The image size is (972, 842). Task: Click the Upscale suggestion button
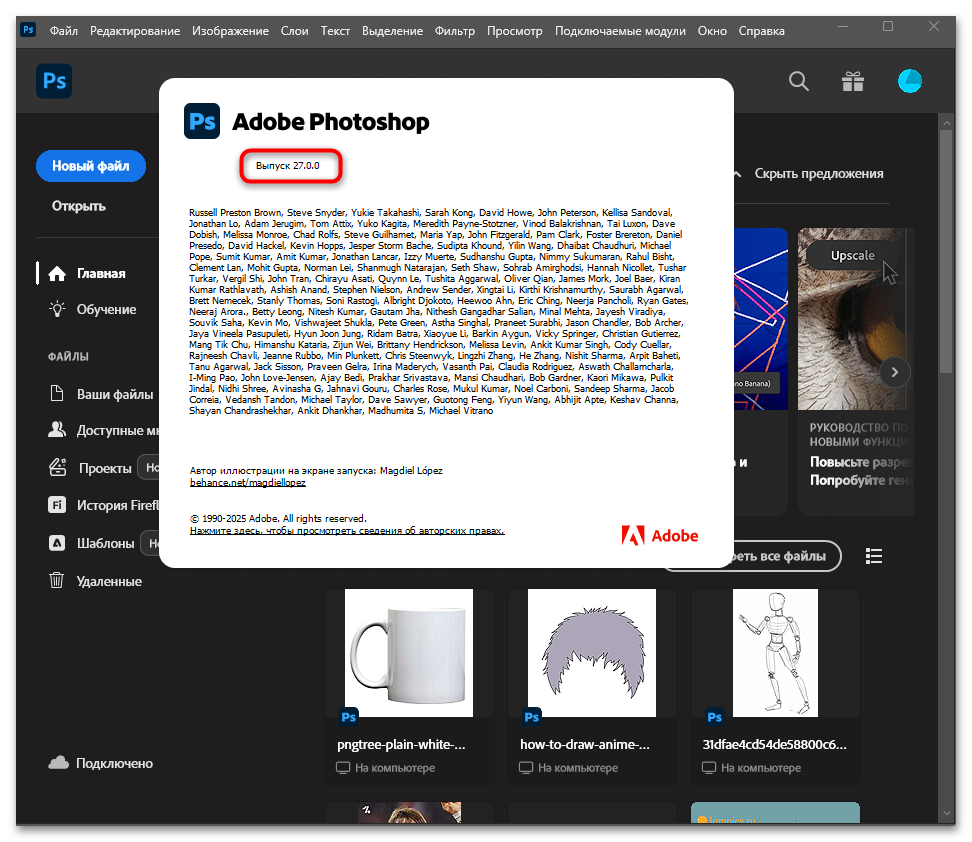coord(853,255)
